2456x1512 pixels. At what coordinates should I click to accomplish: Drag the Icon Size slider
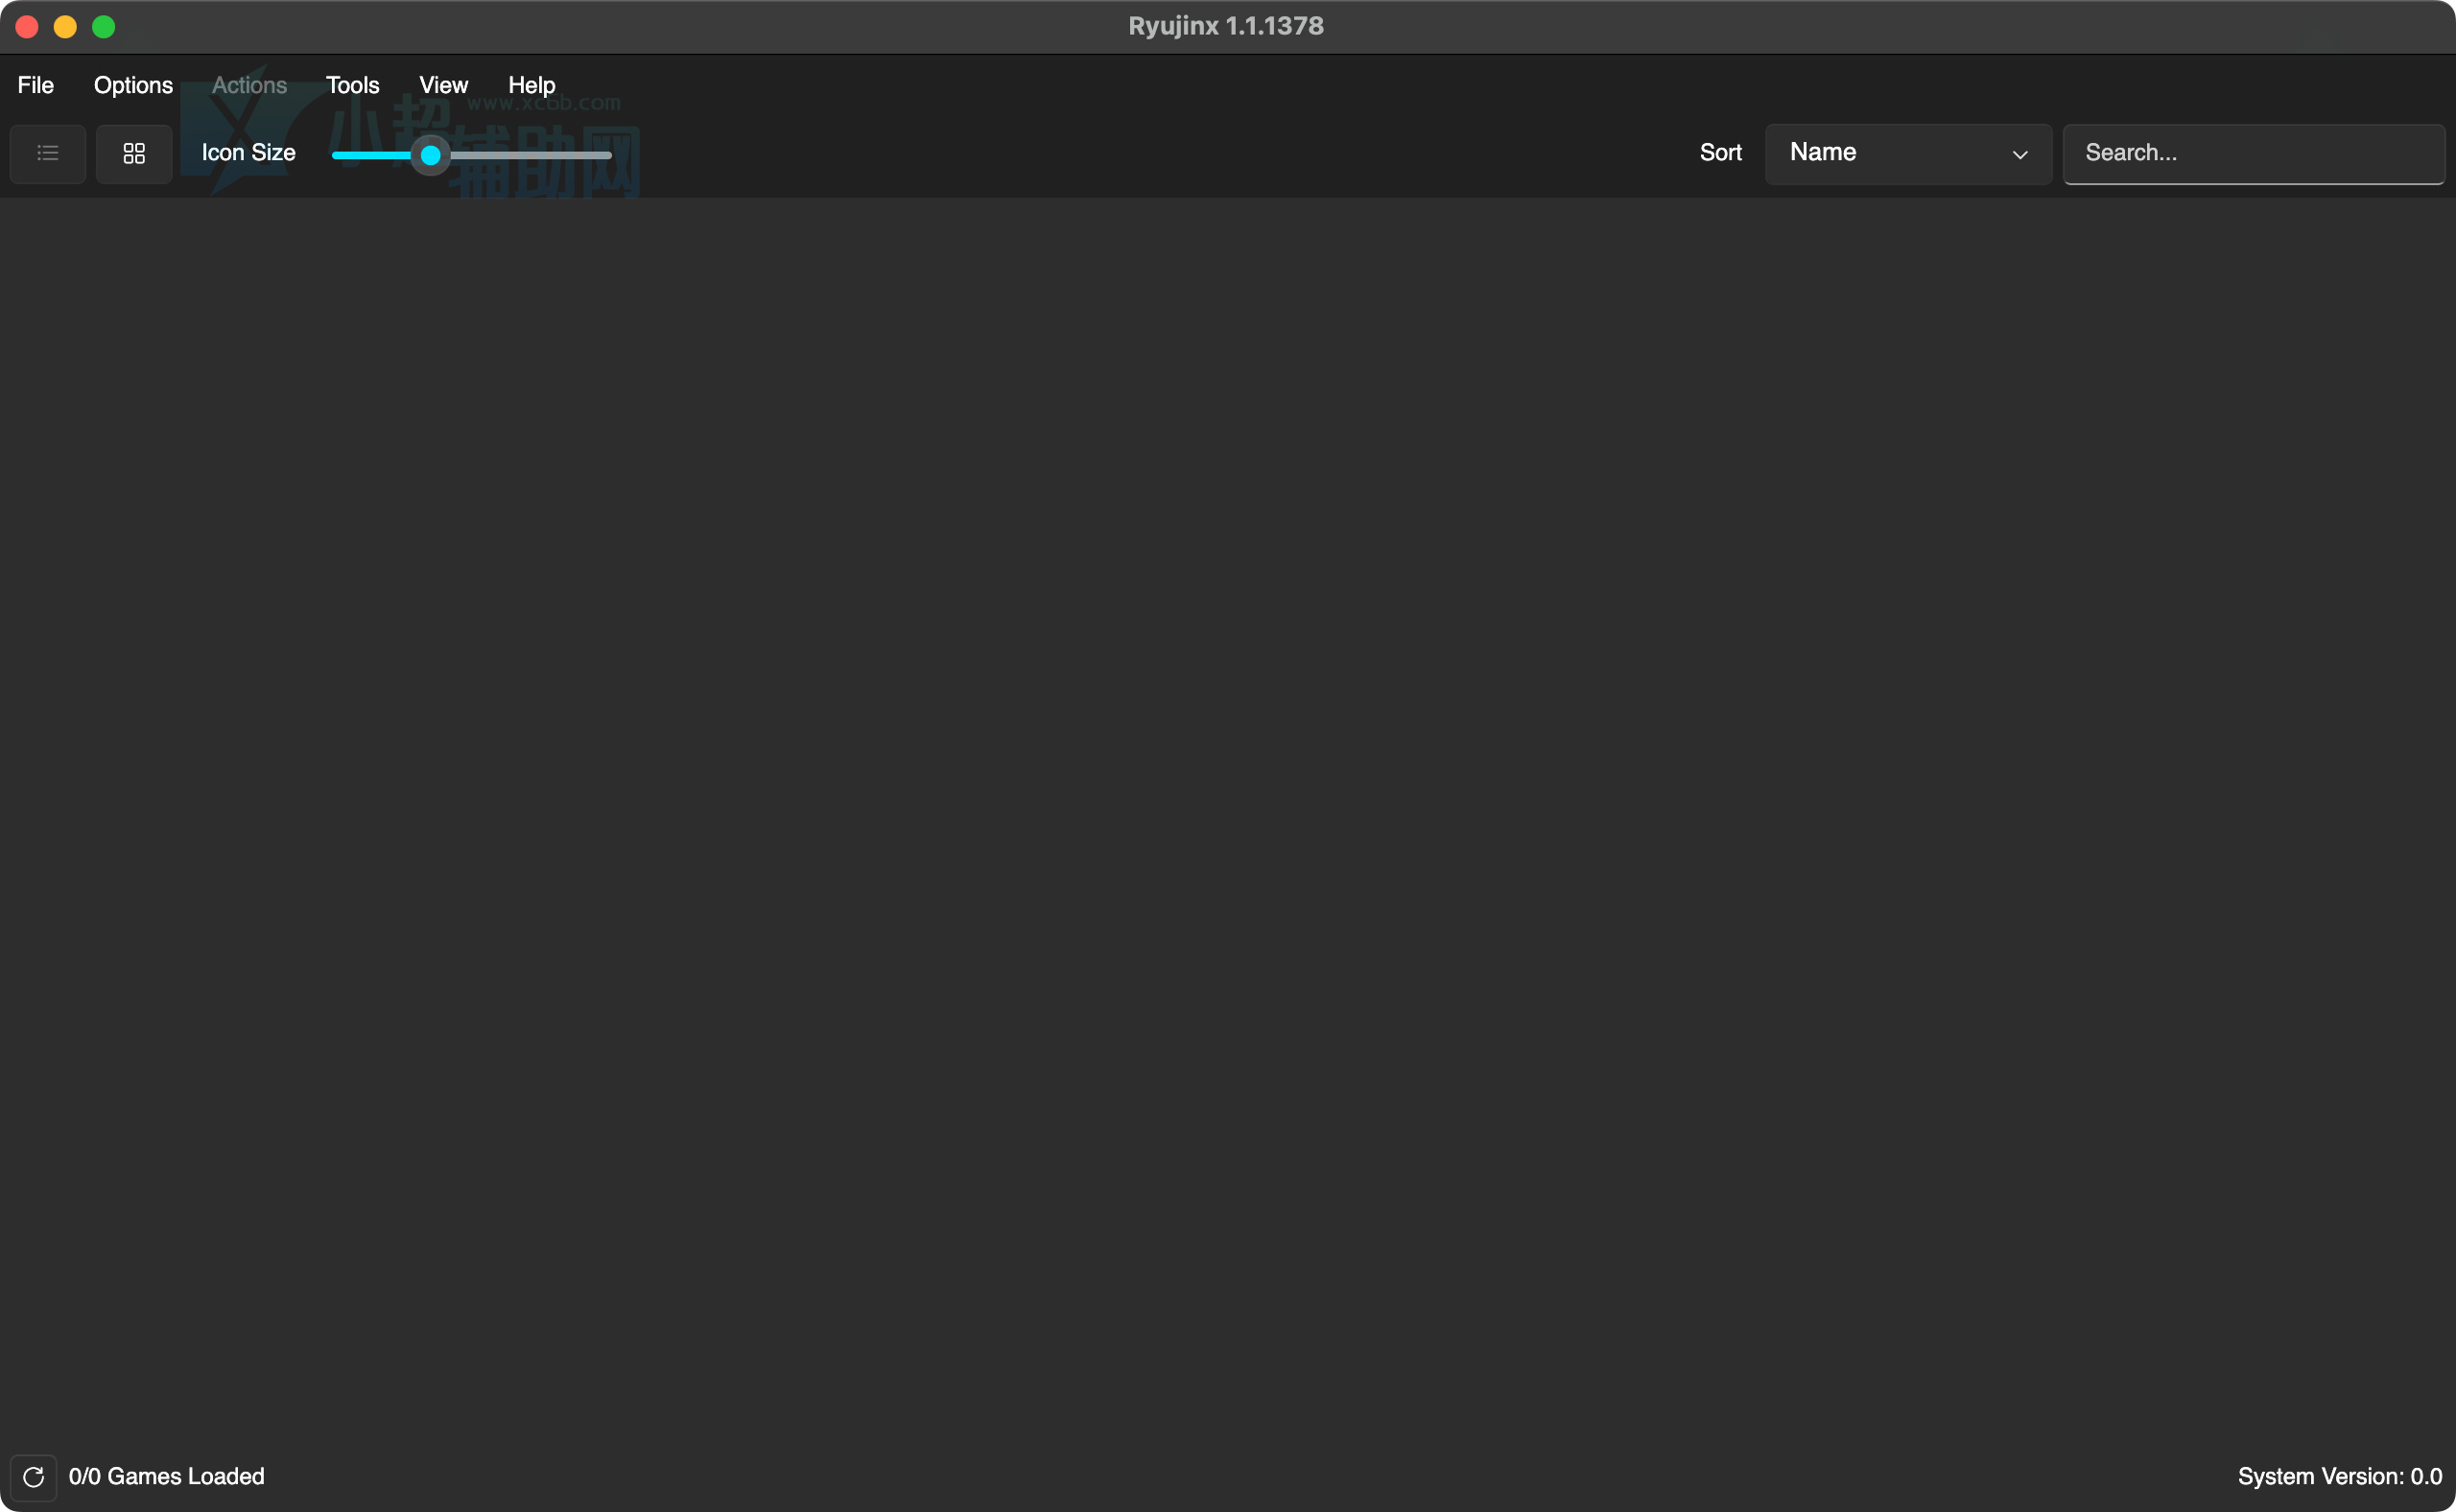(434, 153)
